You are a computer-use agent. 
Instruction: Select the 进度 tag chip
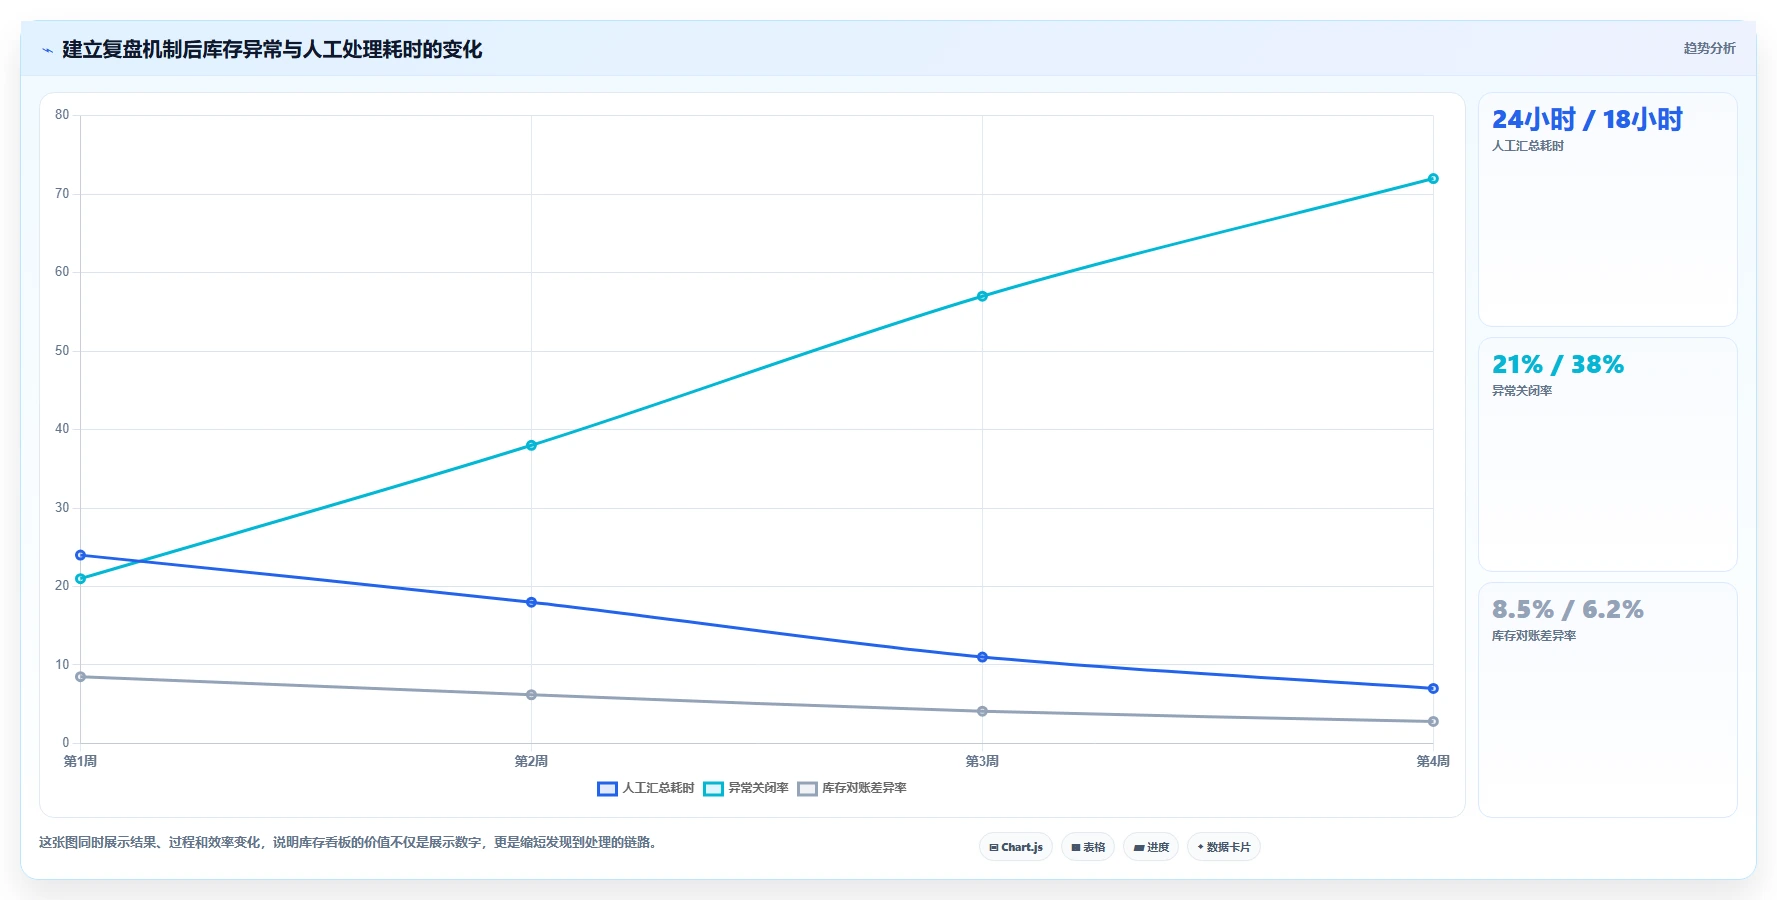point(1151,847)
